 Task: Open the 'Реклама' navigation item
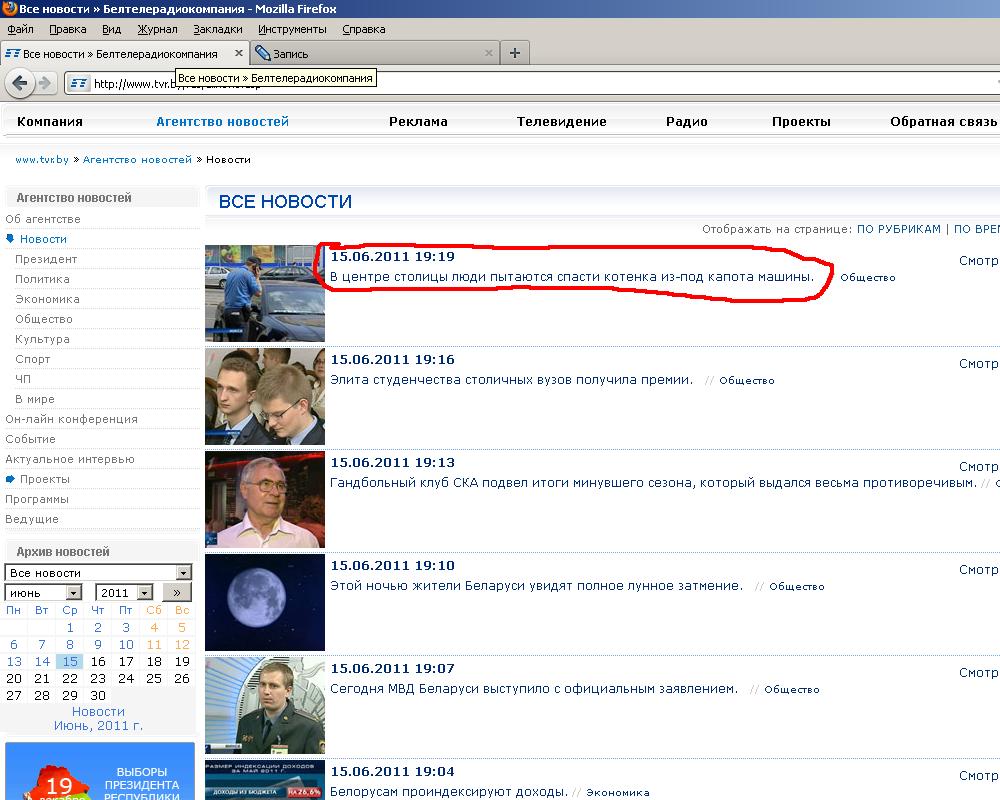click(418, 121)
